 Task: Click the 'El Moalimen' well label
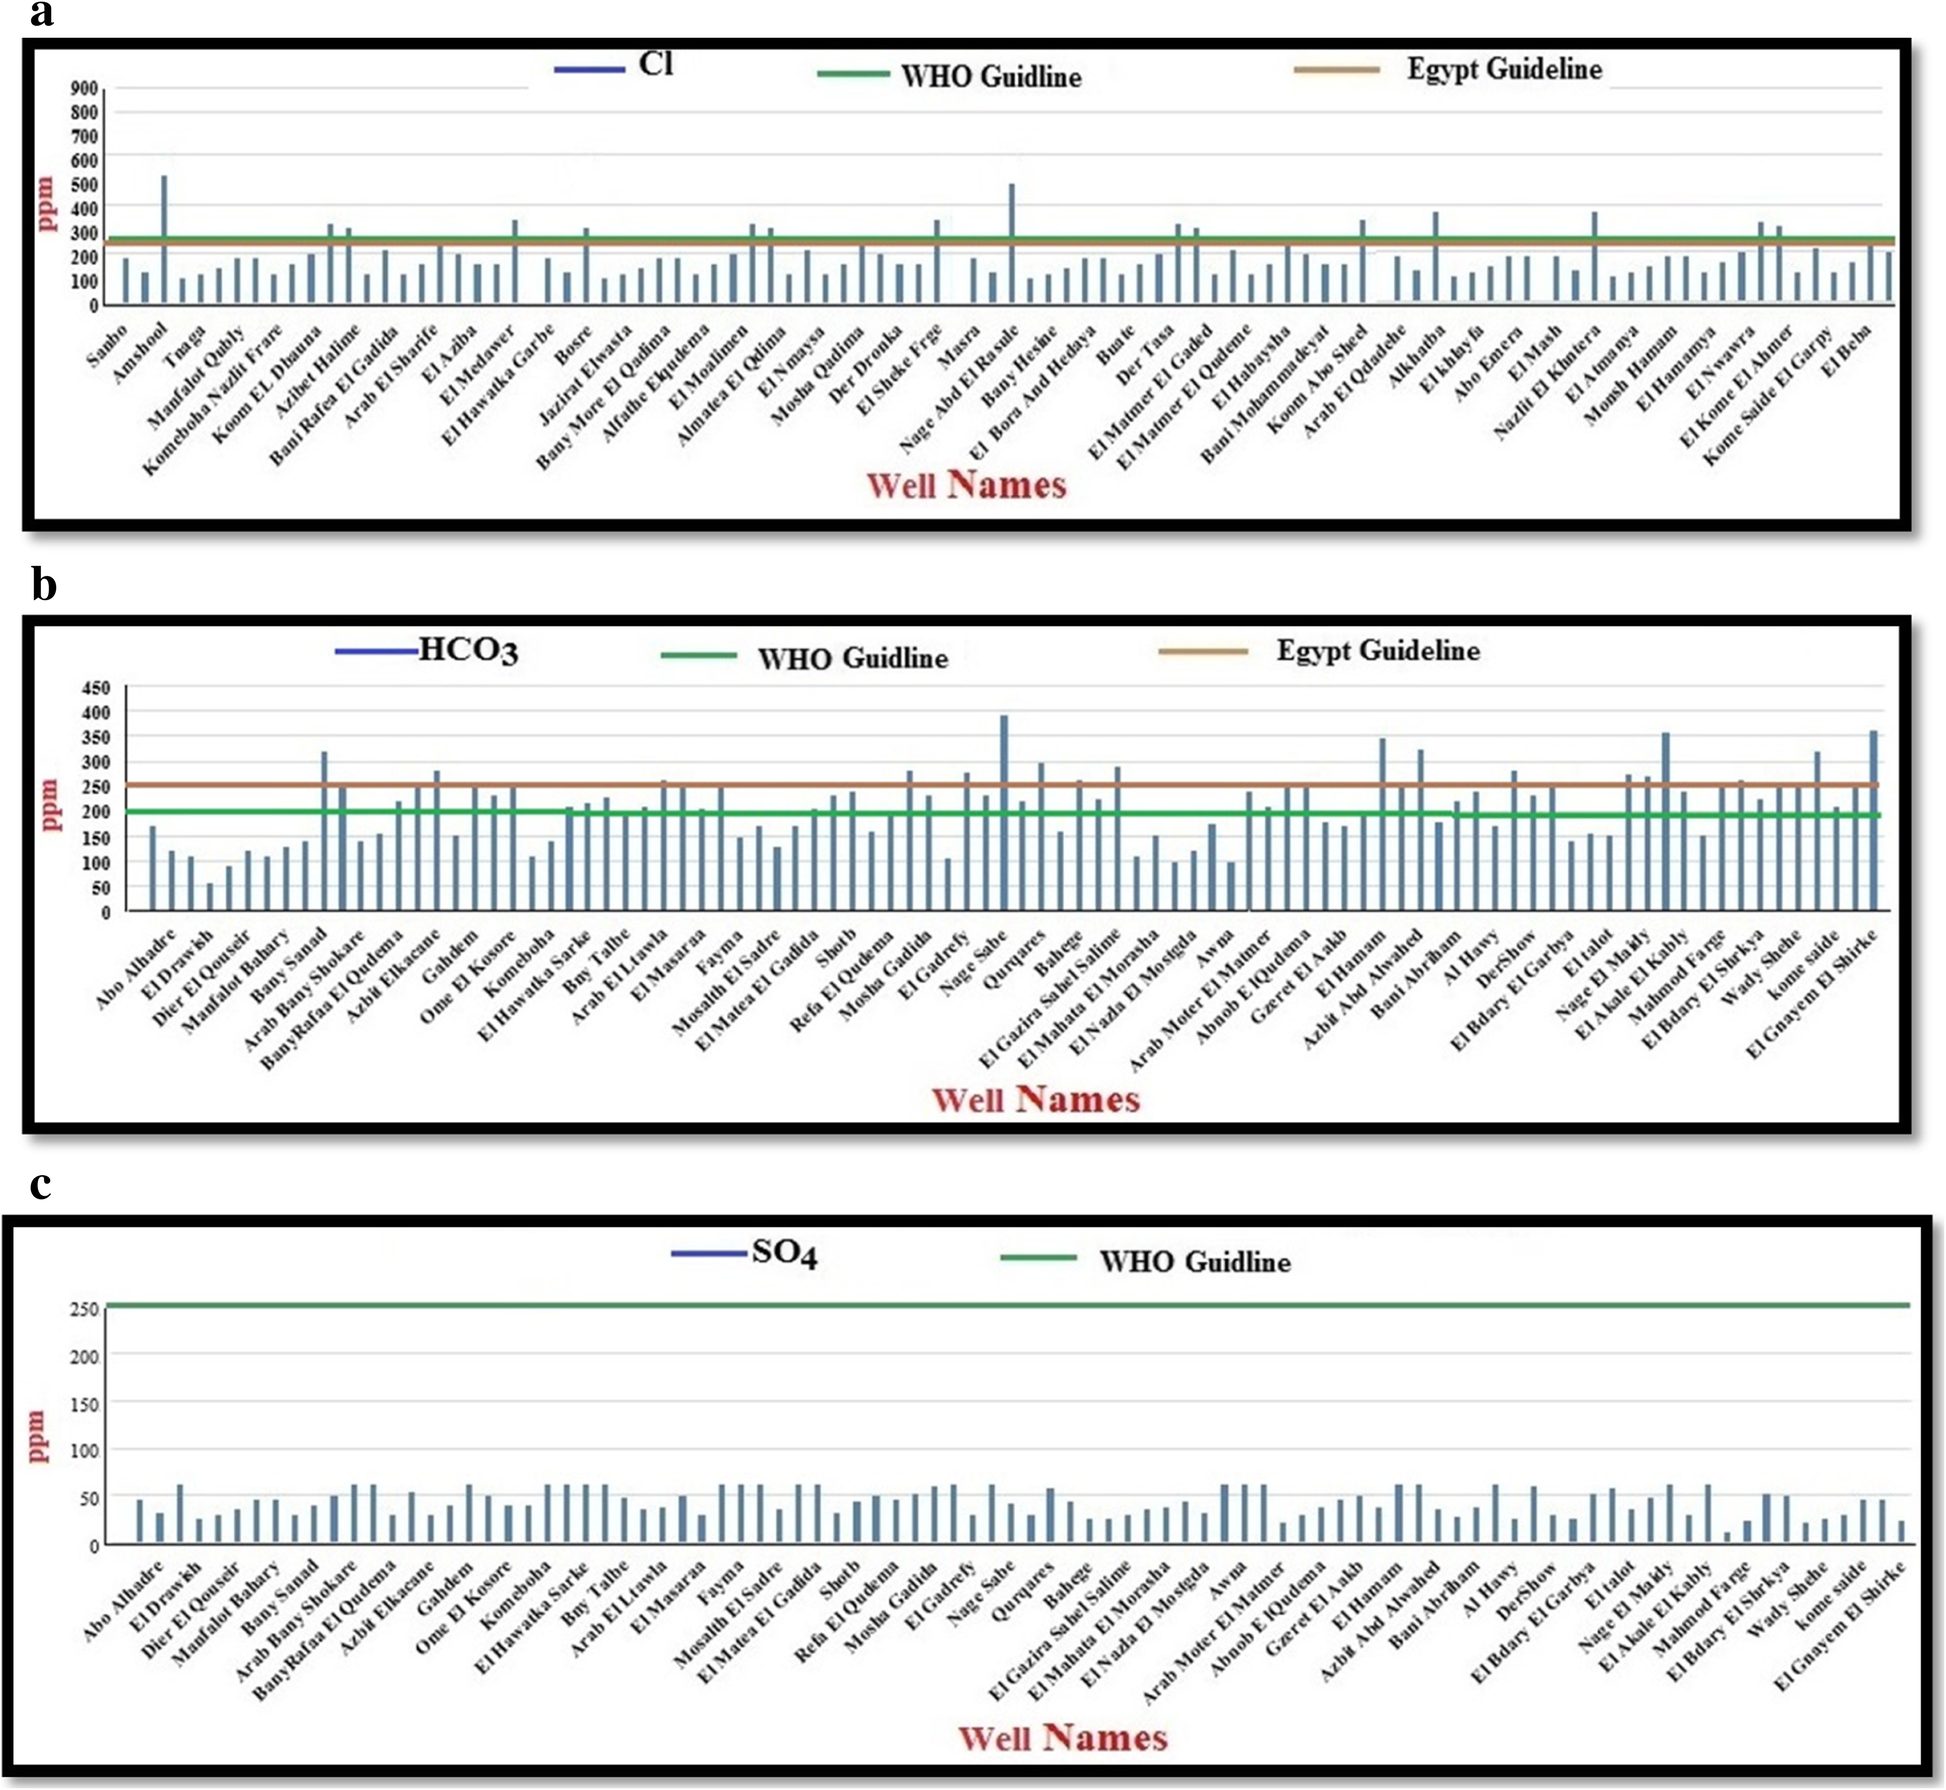click(x=708, y=365)
